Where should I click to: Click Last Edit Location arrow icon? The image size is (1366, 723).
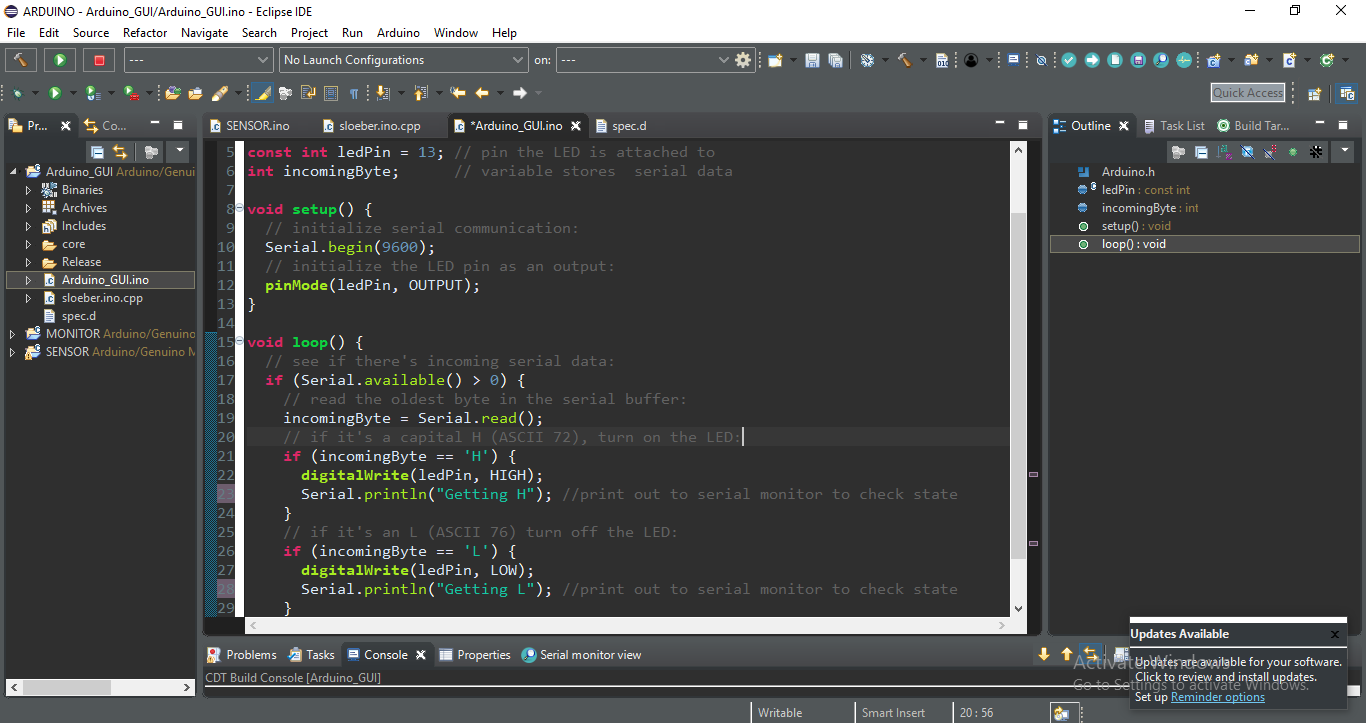457,93
